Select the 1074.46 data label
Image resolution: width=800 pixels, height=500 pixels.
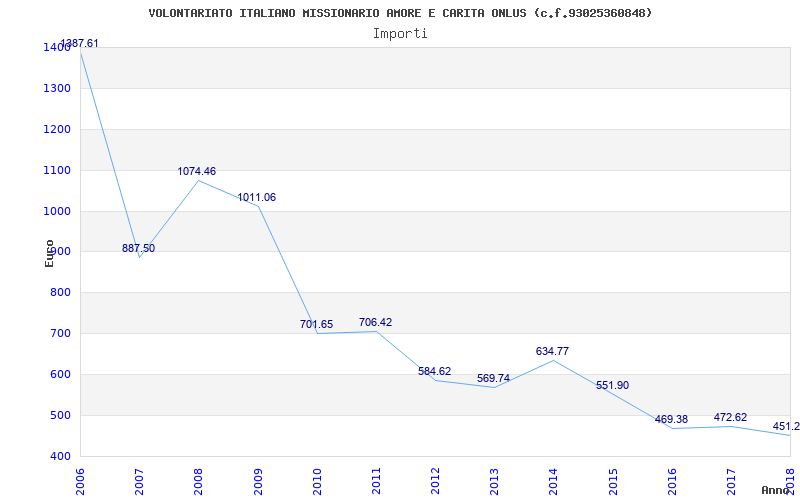[196, 171]
